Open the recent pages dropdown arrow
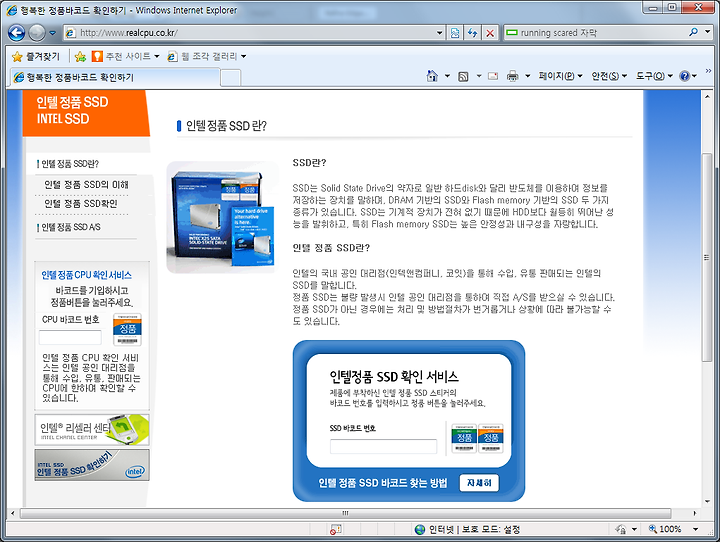This screenshot has width=720, height=542. (x=52, y=33)
